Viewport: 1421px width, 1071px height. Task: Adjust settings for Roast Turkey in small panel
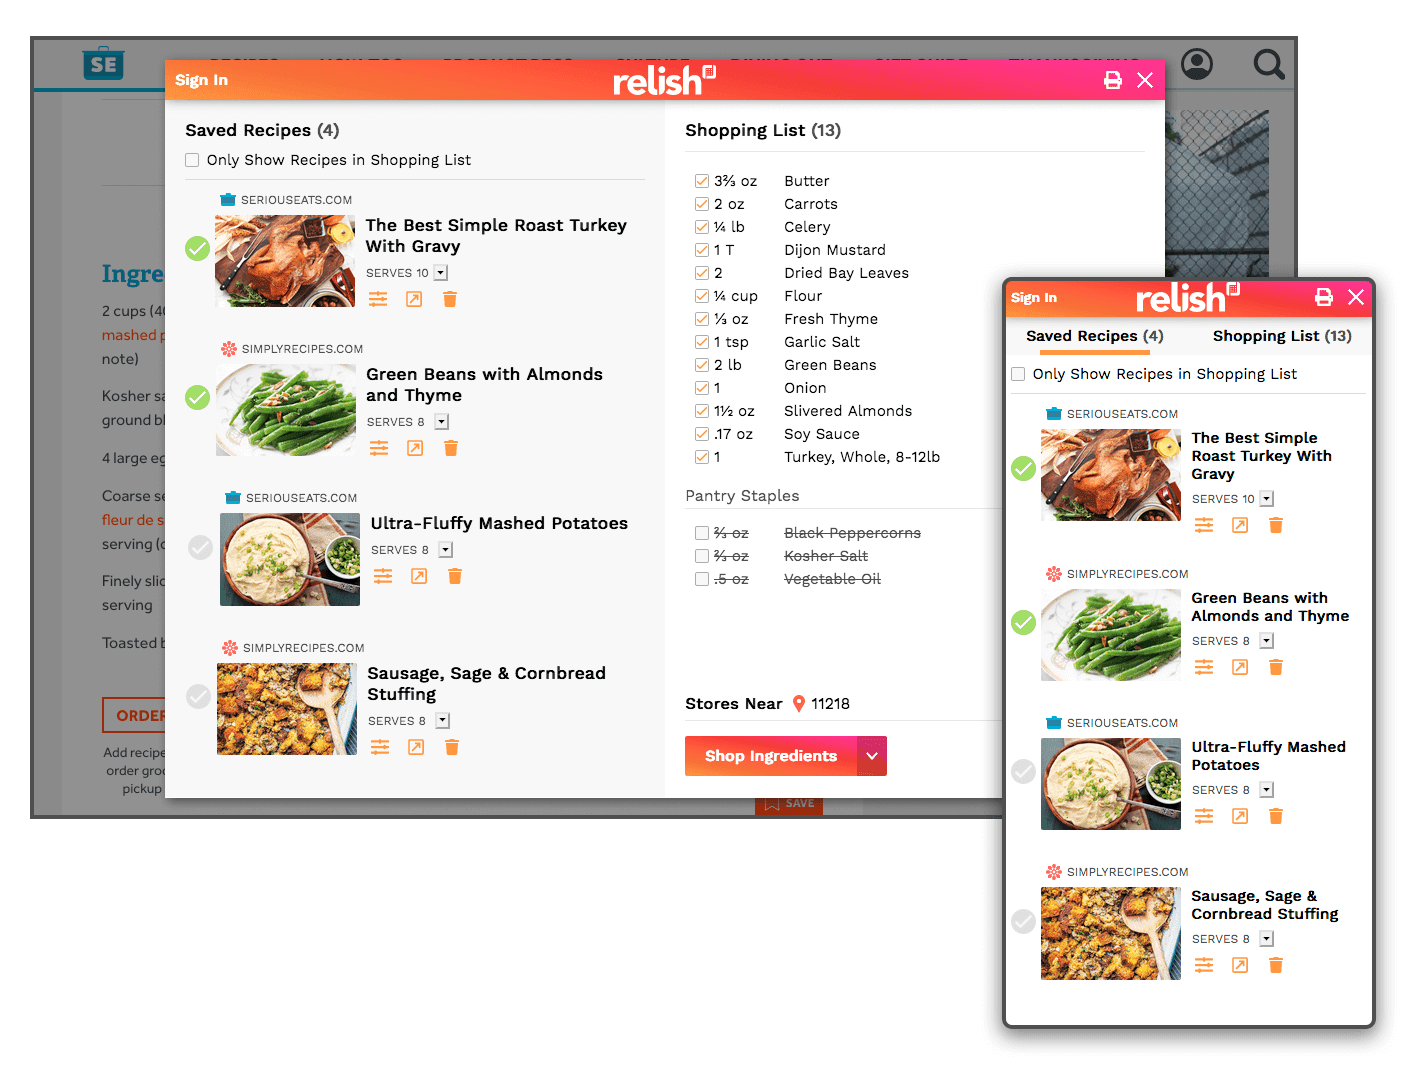click(x=1204, y=525)
